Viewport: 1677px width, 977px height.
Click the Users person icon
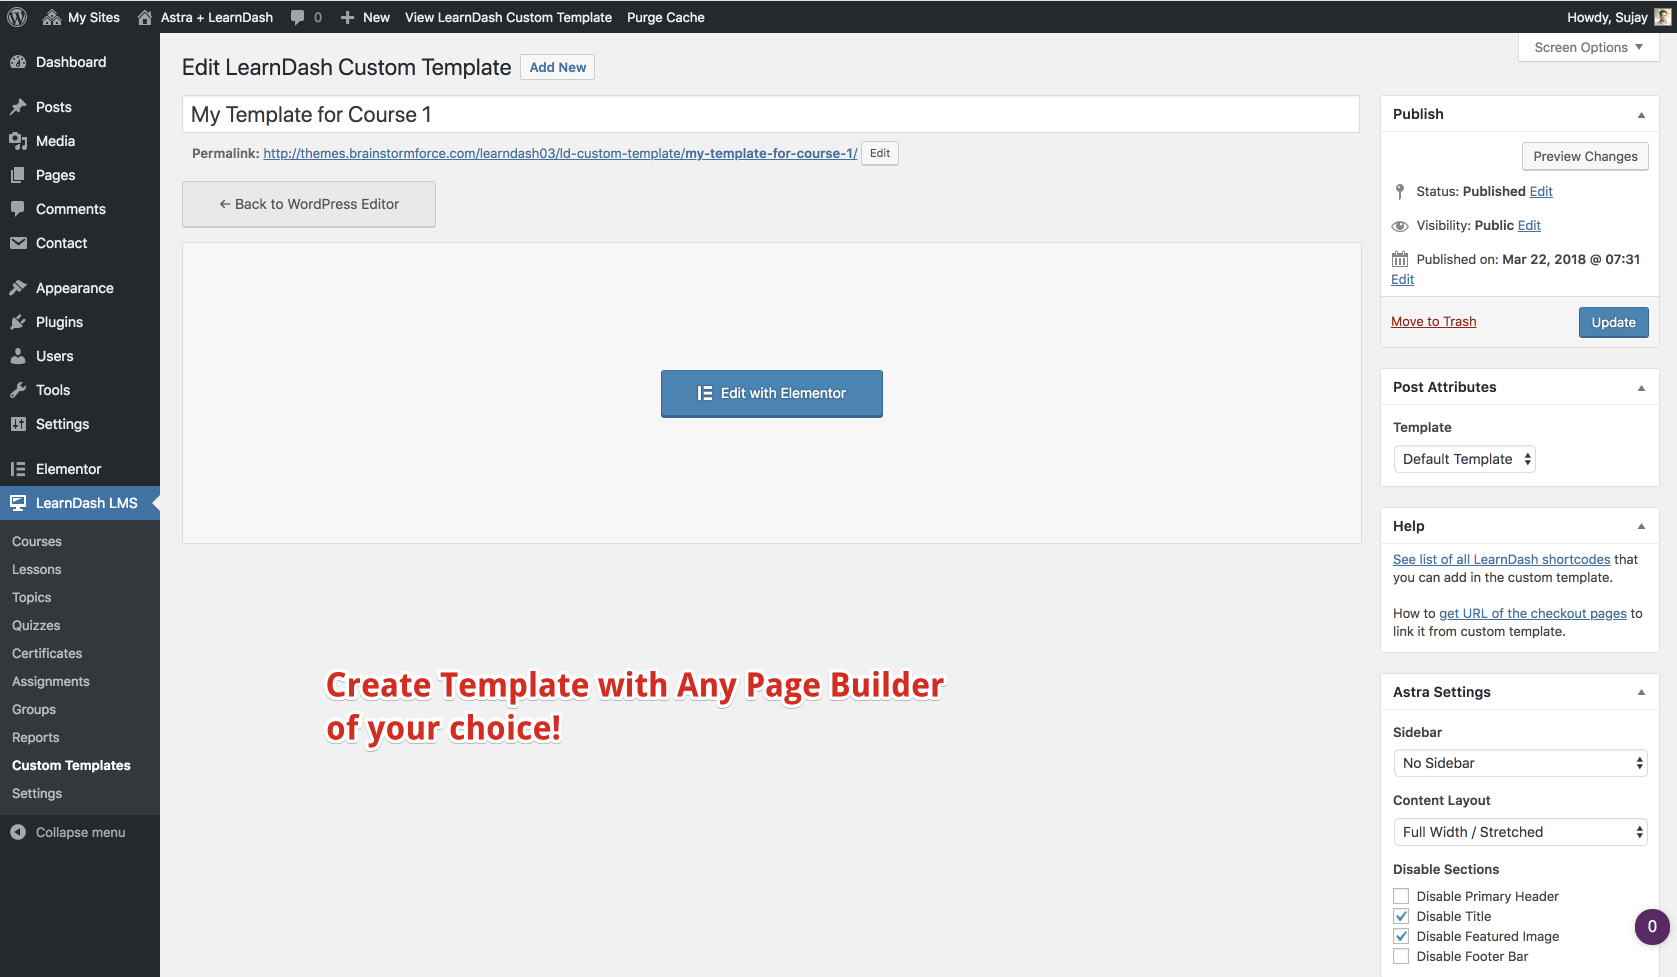pyautogui.click(x=18, y=356)
